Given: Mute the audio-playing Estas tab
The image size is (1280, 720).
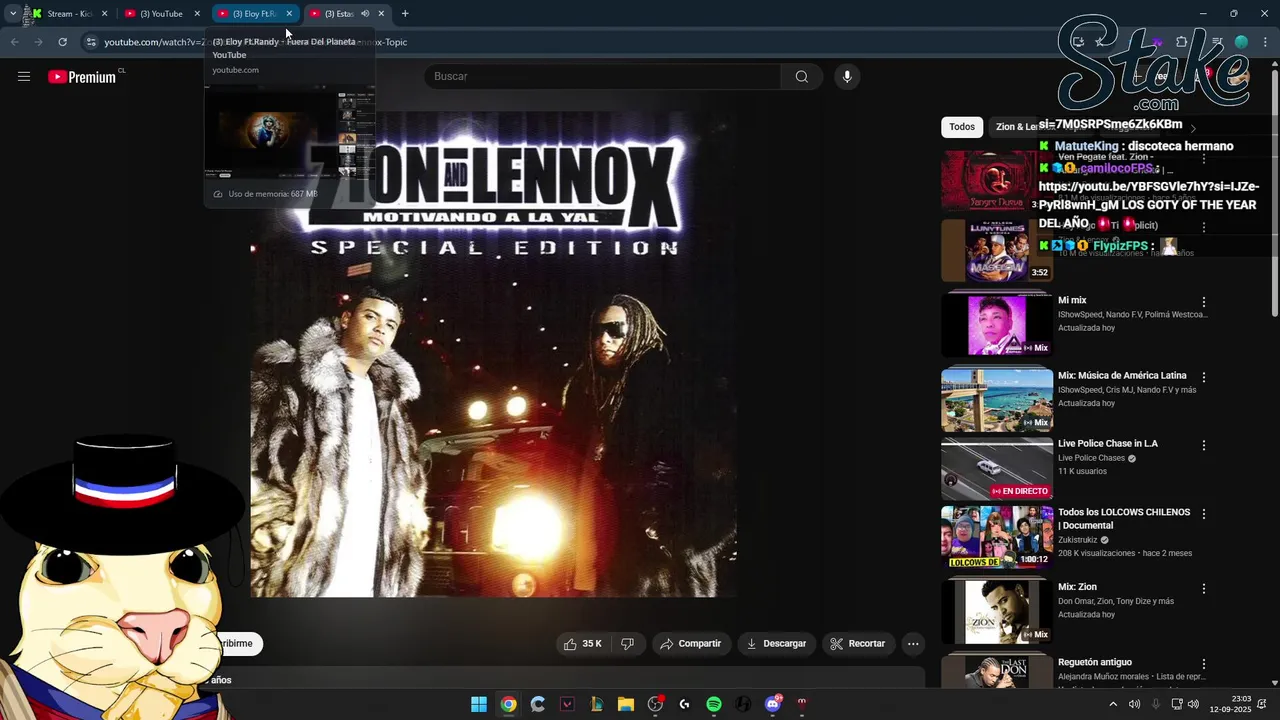Looking at the screenshot, I should coord(365,14).
